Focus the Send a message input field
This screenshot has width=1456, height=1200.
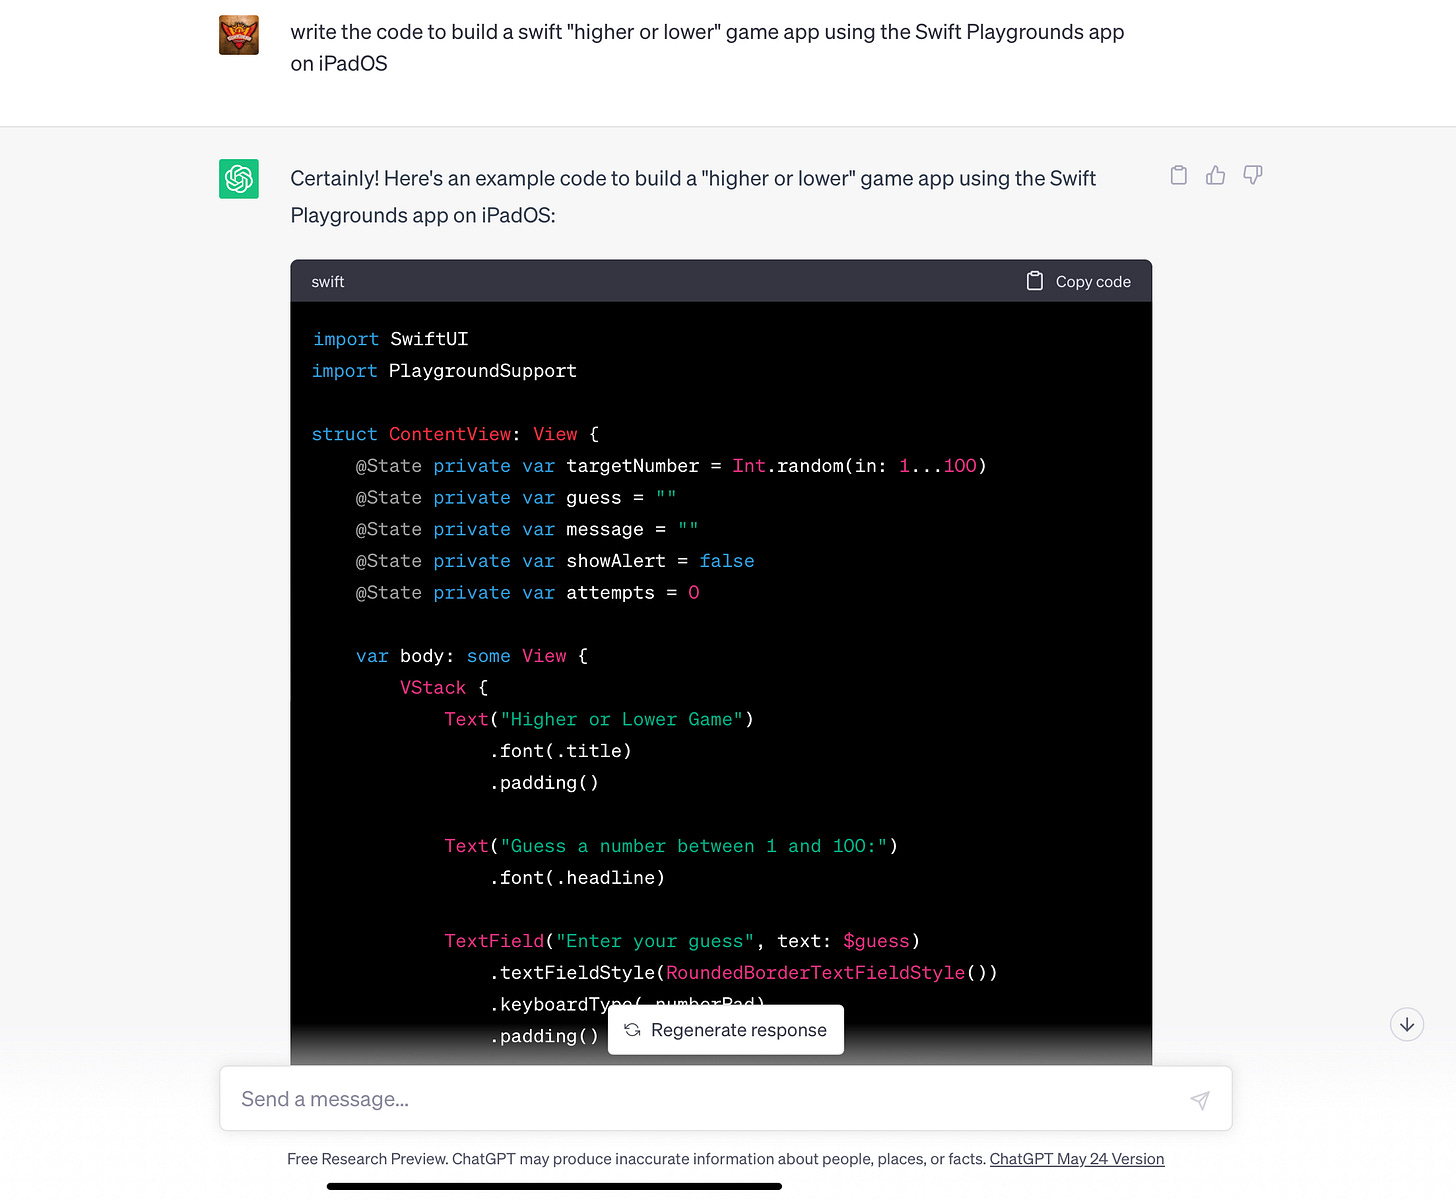point(726,1099)
